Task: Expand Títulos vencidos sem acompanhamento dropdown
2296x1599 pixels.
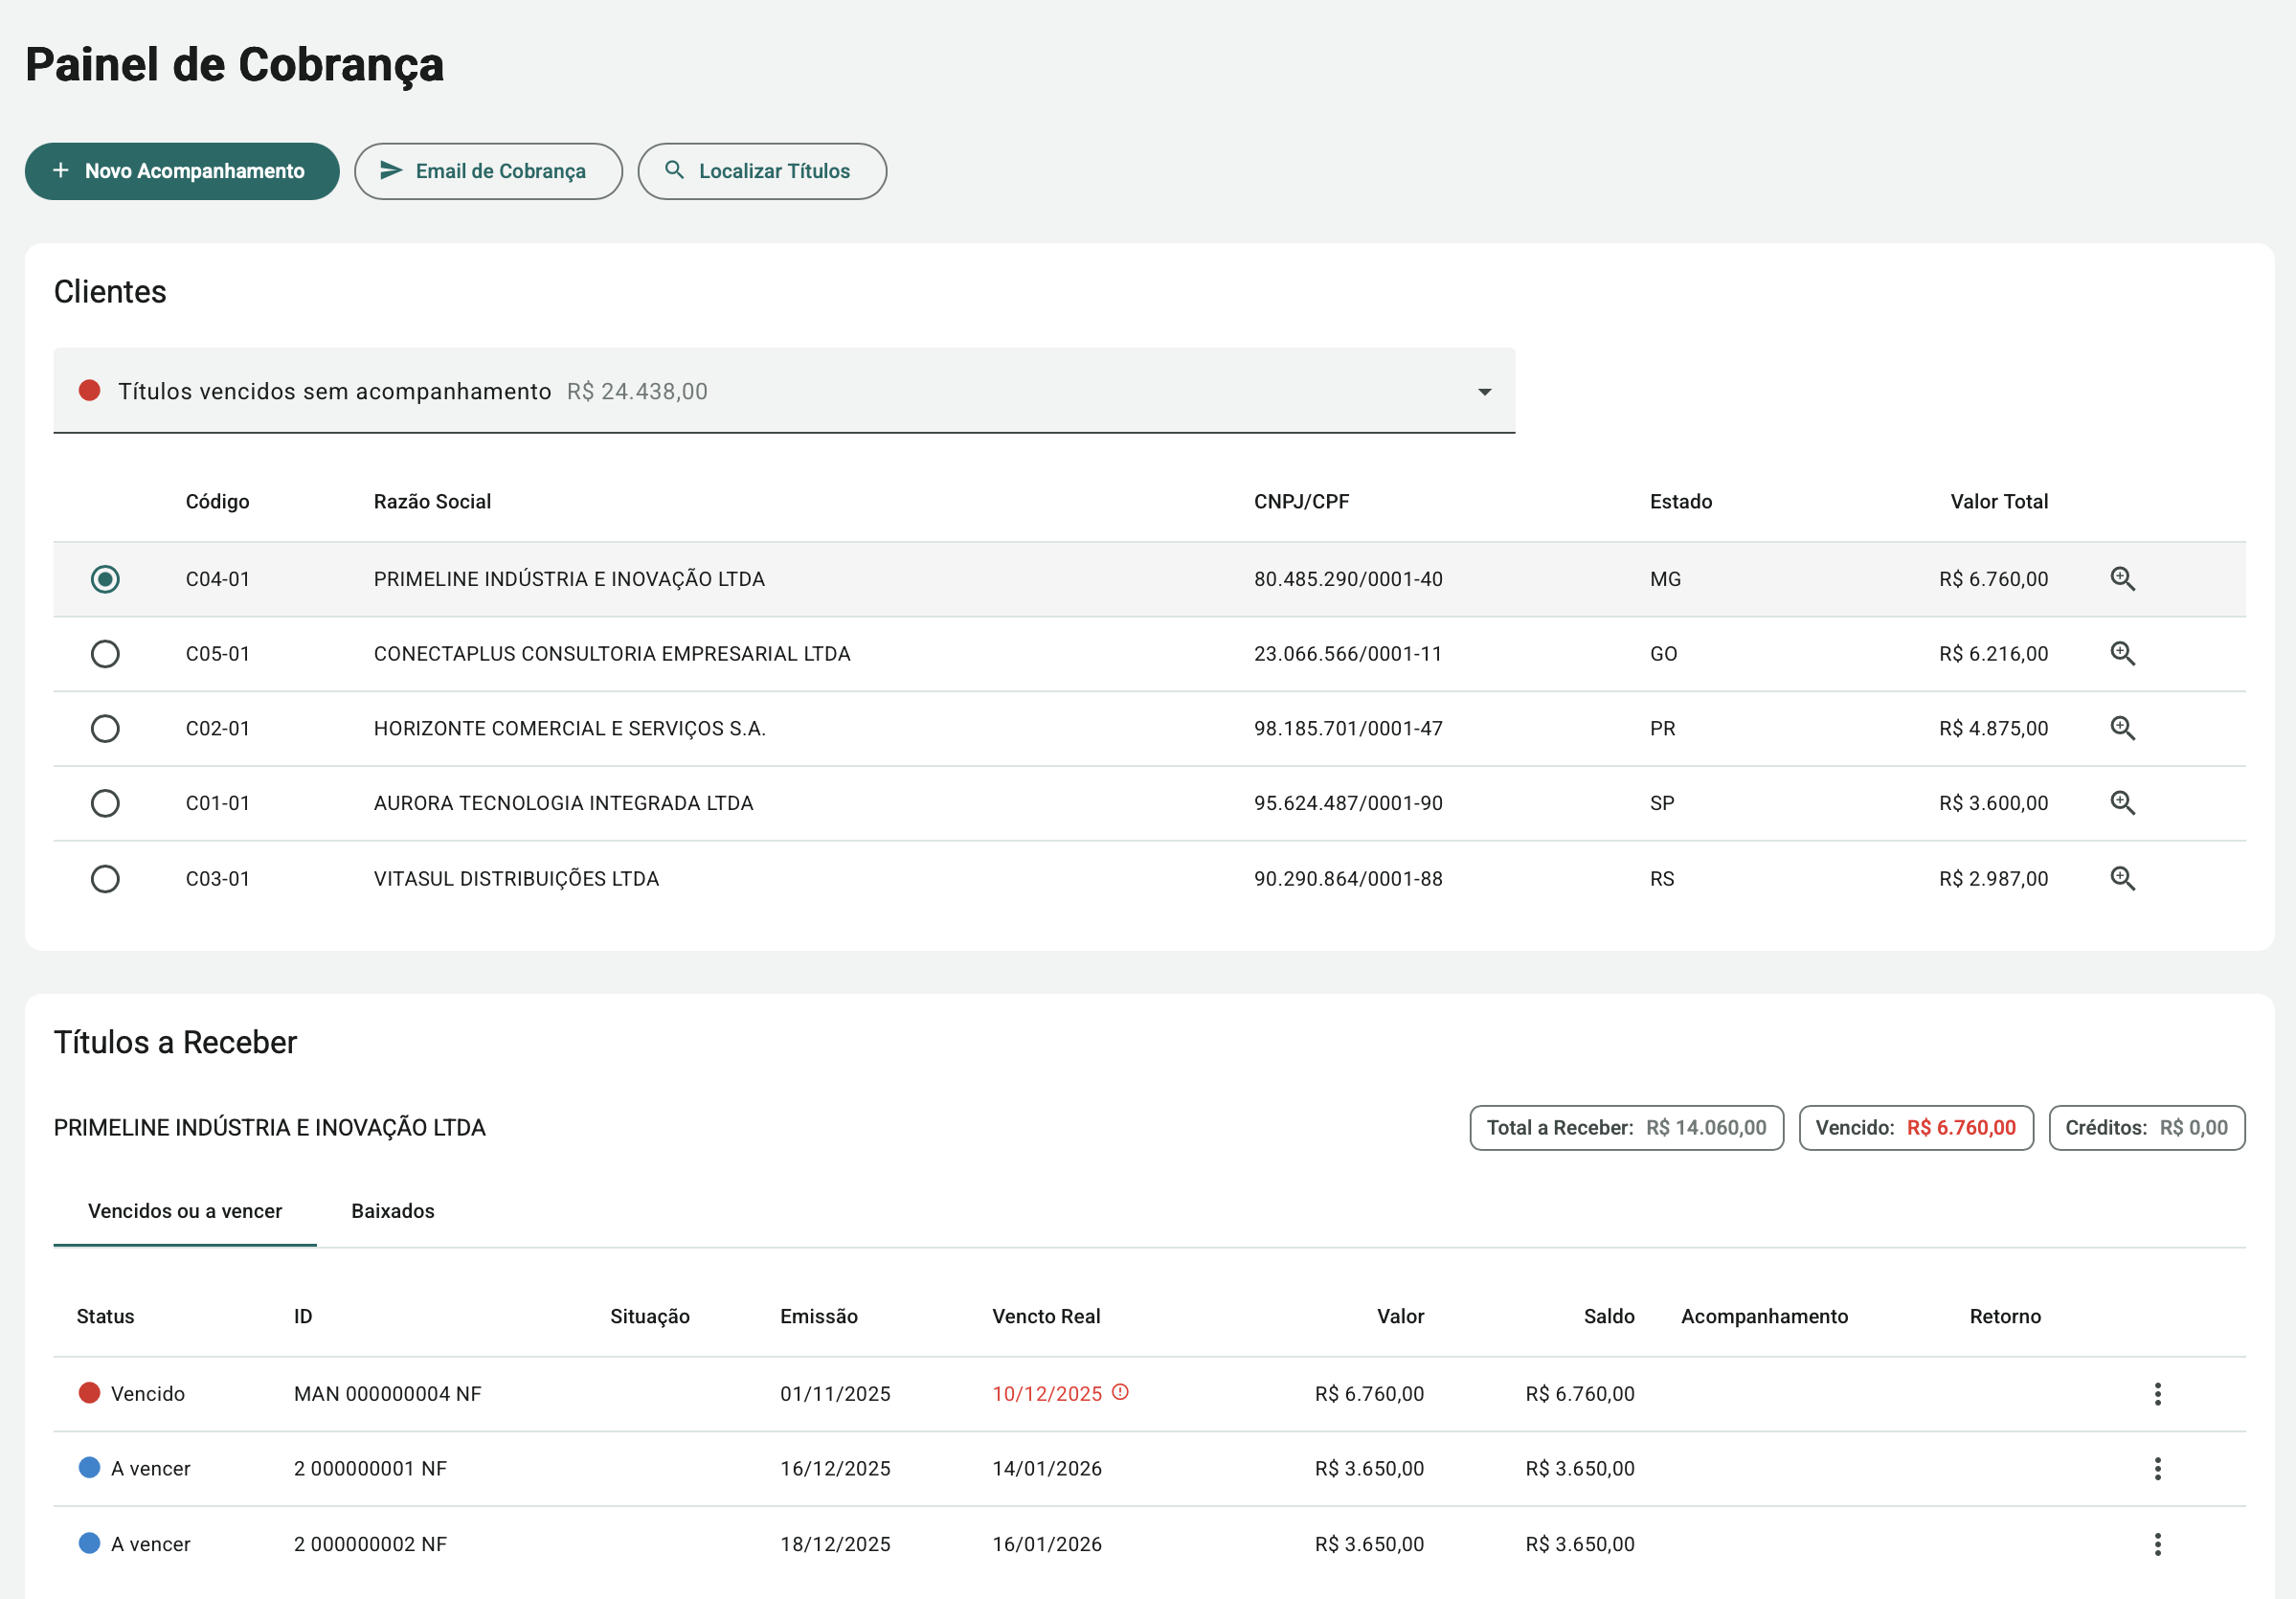Action: (x=783, y=391)
